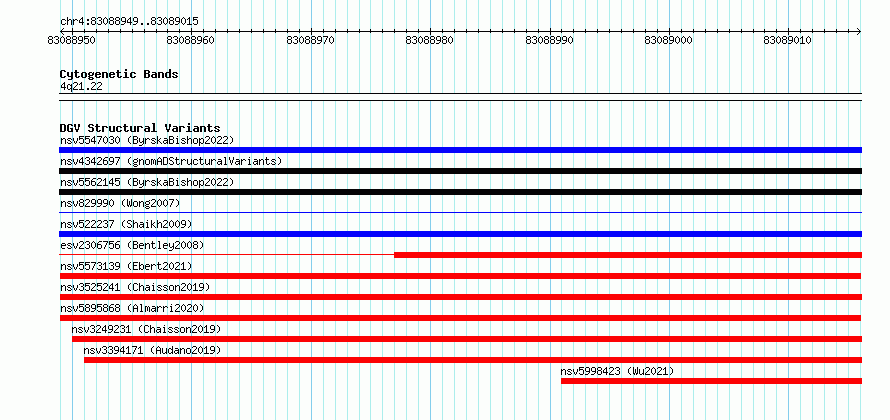Click the nsv5998423 (Wu2021) label
The height and width of the screenshot is (420, 890).
tap(617, 371)
